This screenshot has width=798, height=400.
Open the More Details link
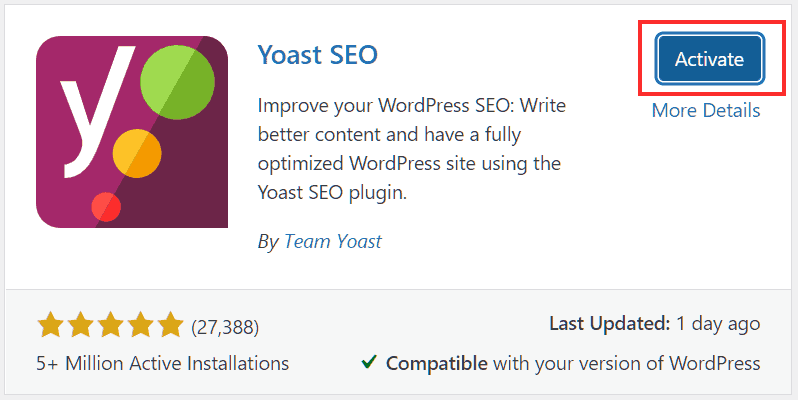point(706,110)
